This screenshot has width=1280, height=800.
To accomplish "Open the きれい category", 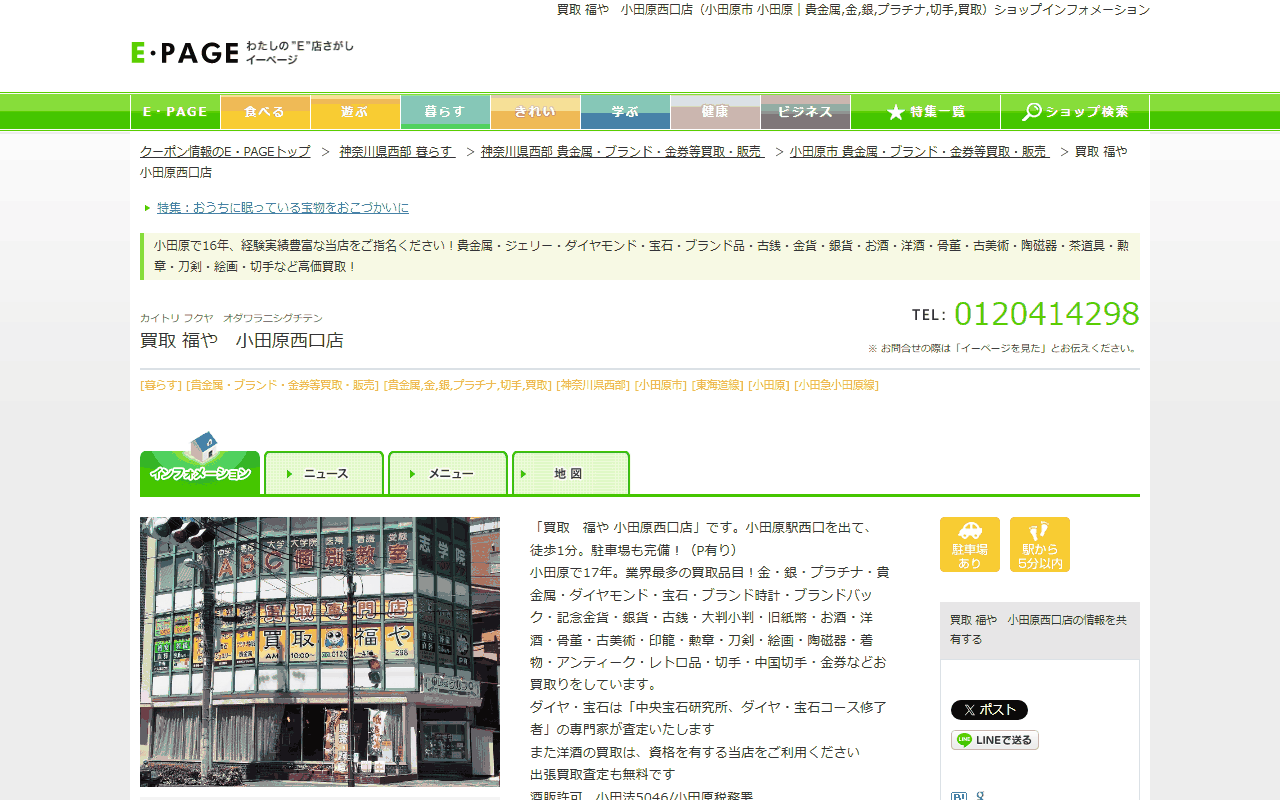I will pos(535,112).
